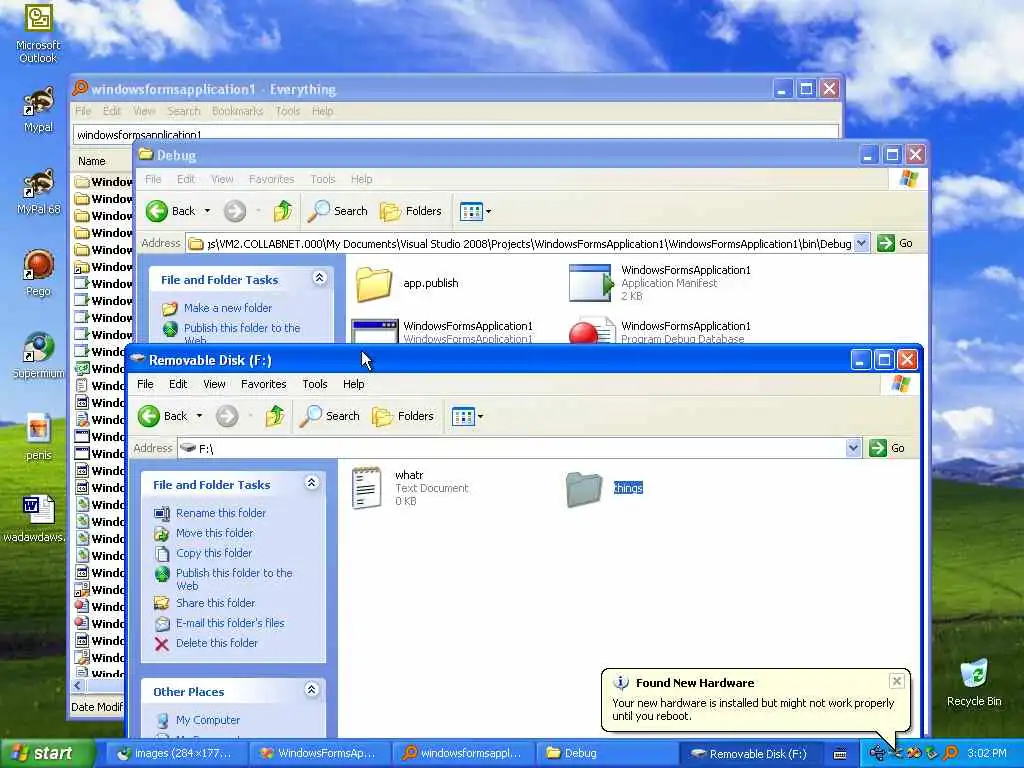Click My Computer under Other Places

[208, 720]
